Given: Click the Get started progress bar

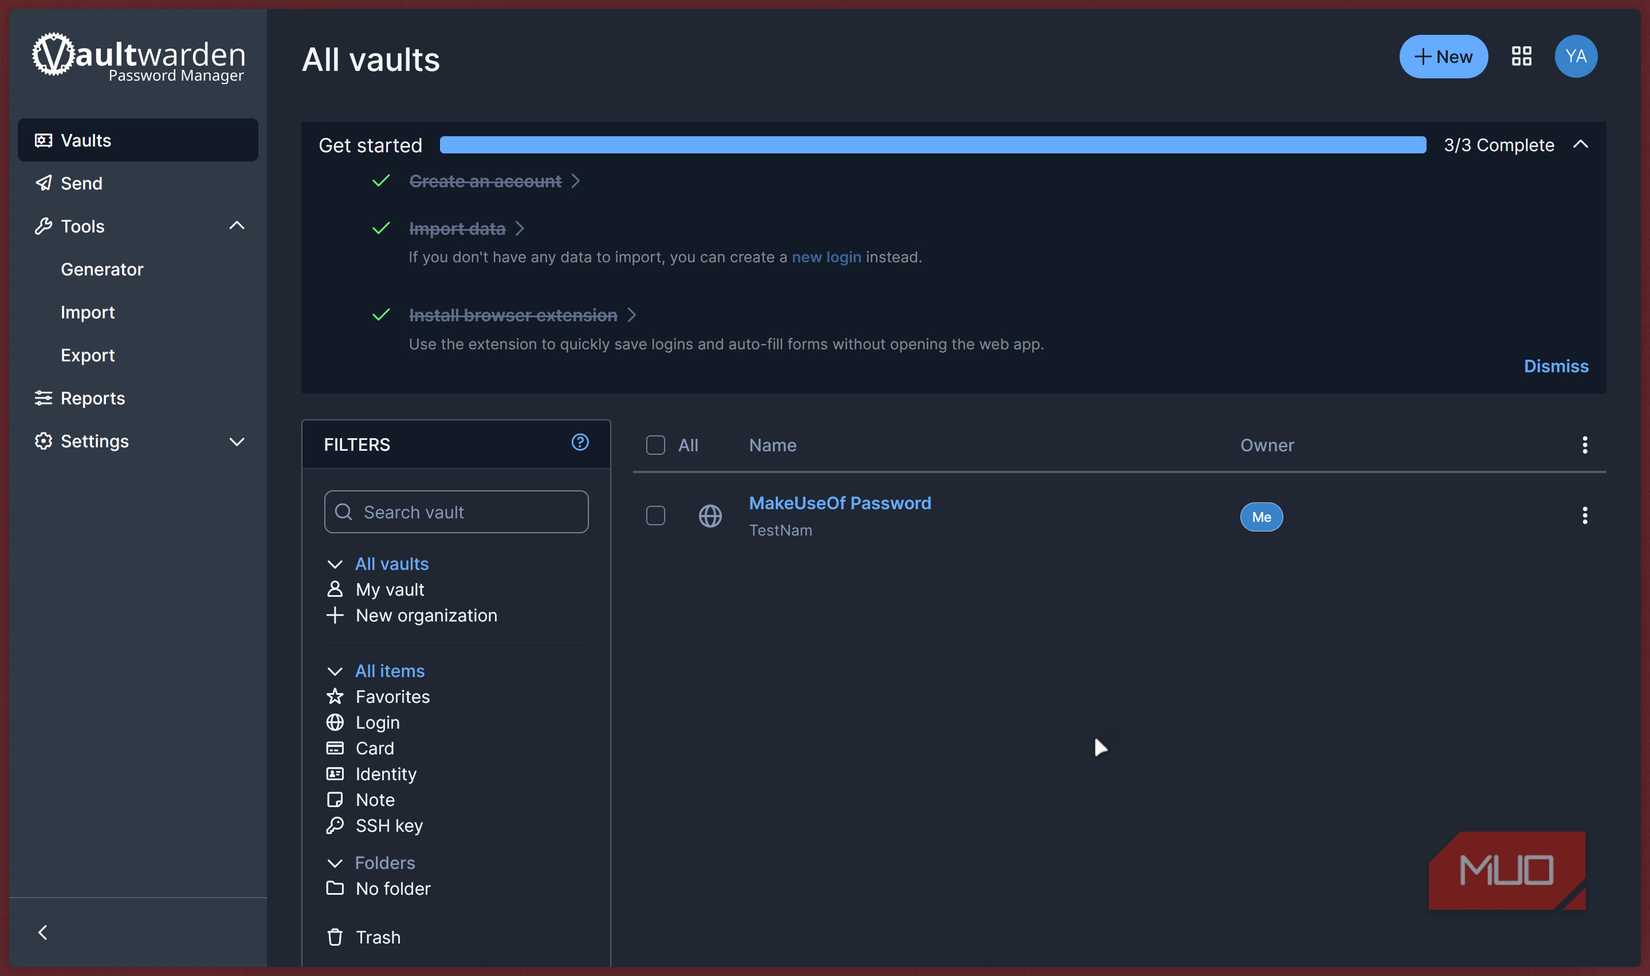Looking at the screenshot, I should tap(933, 145).
